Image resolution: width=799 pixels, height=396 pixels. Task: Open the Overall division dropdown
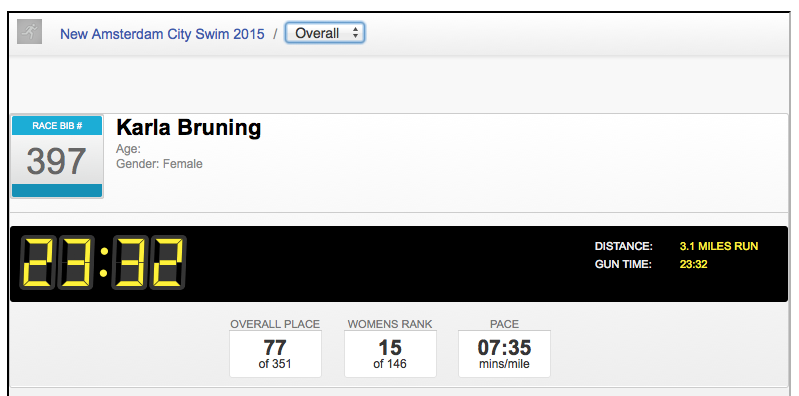click(x=325, y=33)
